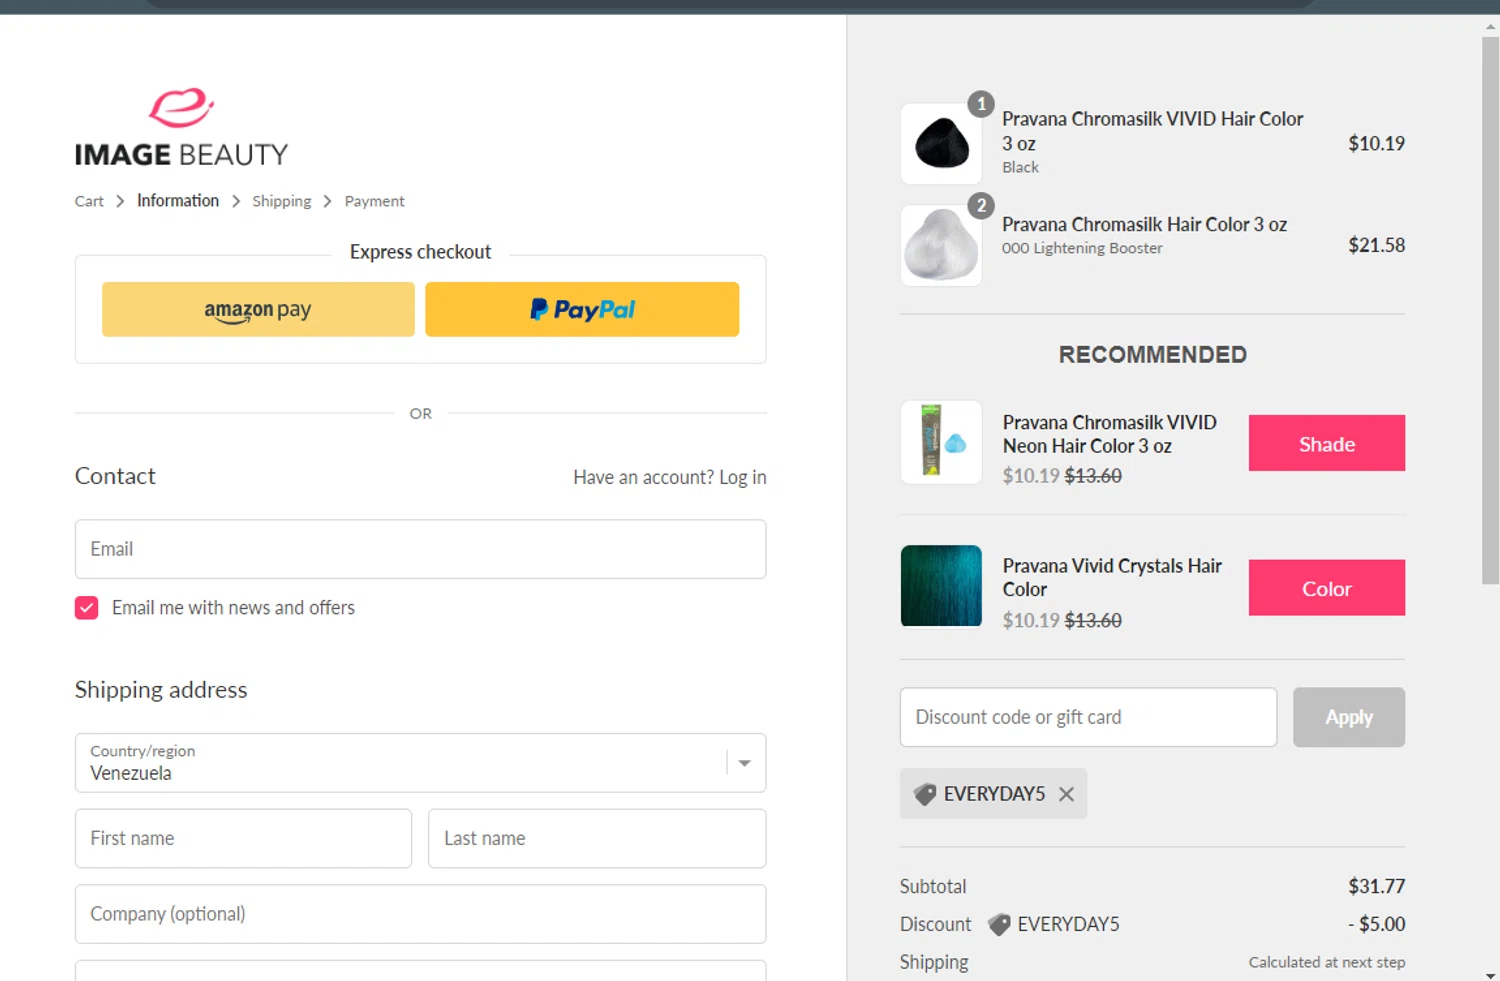This screenshot has width=1500, height=981.
Task: Click the order summary scrollbar
Action: click(x=1490, y=310)
